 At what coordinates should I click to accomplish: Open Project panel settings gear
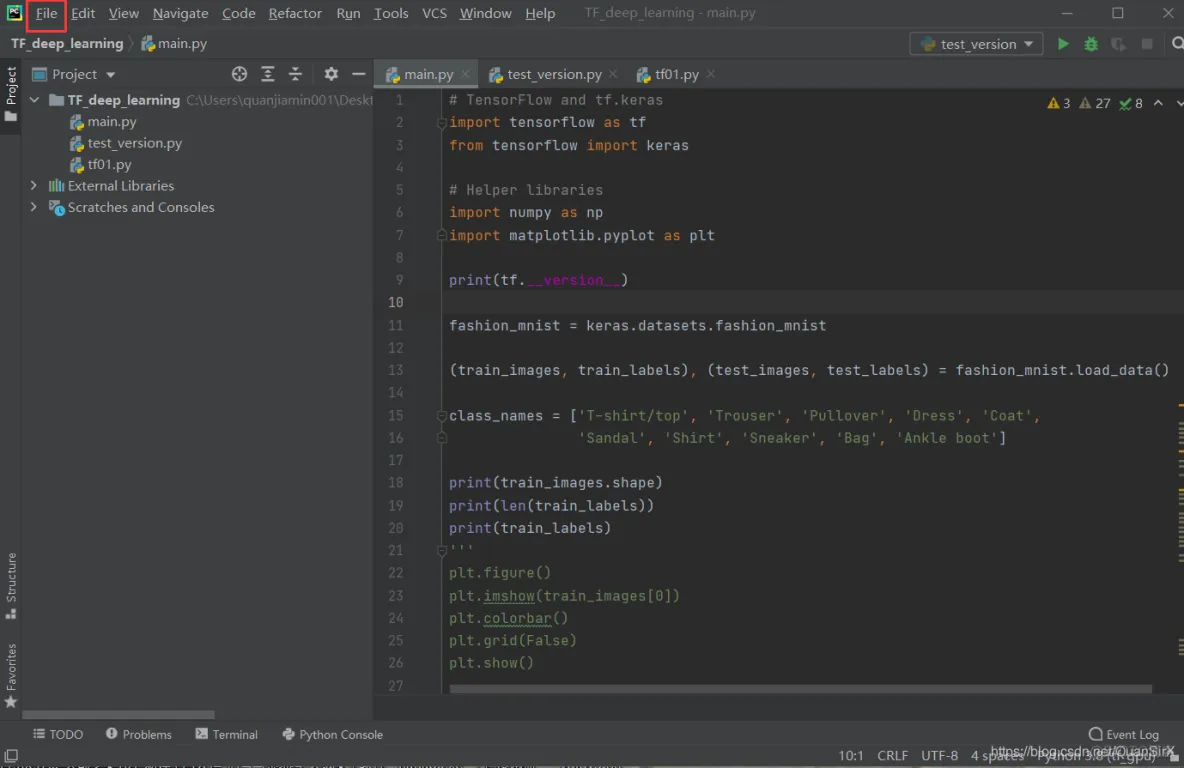click(x=331, y=74)
